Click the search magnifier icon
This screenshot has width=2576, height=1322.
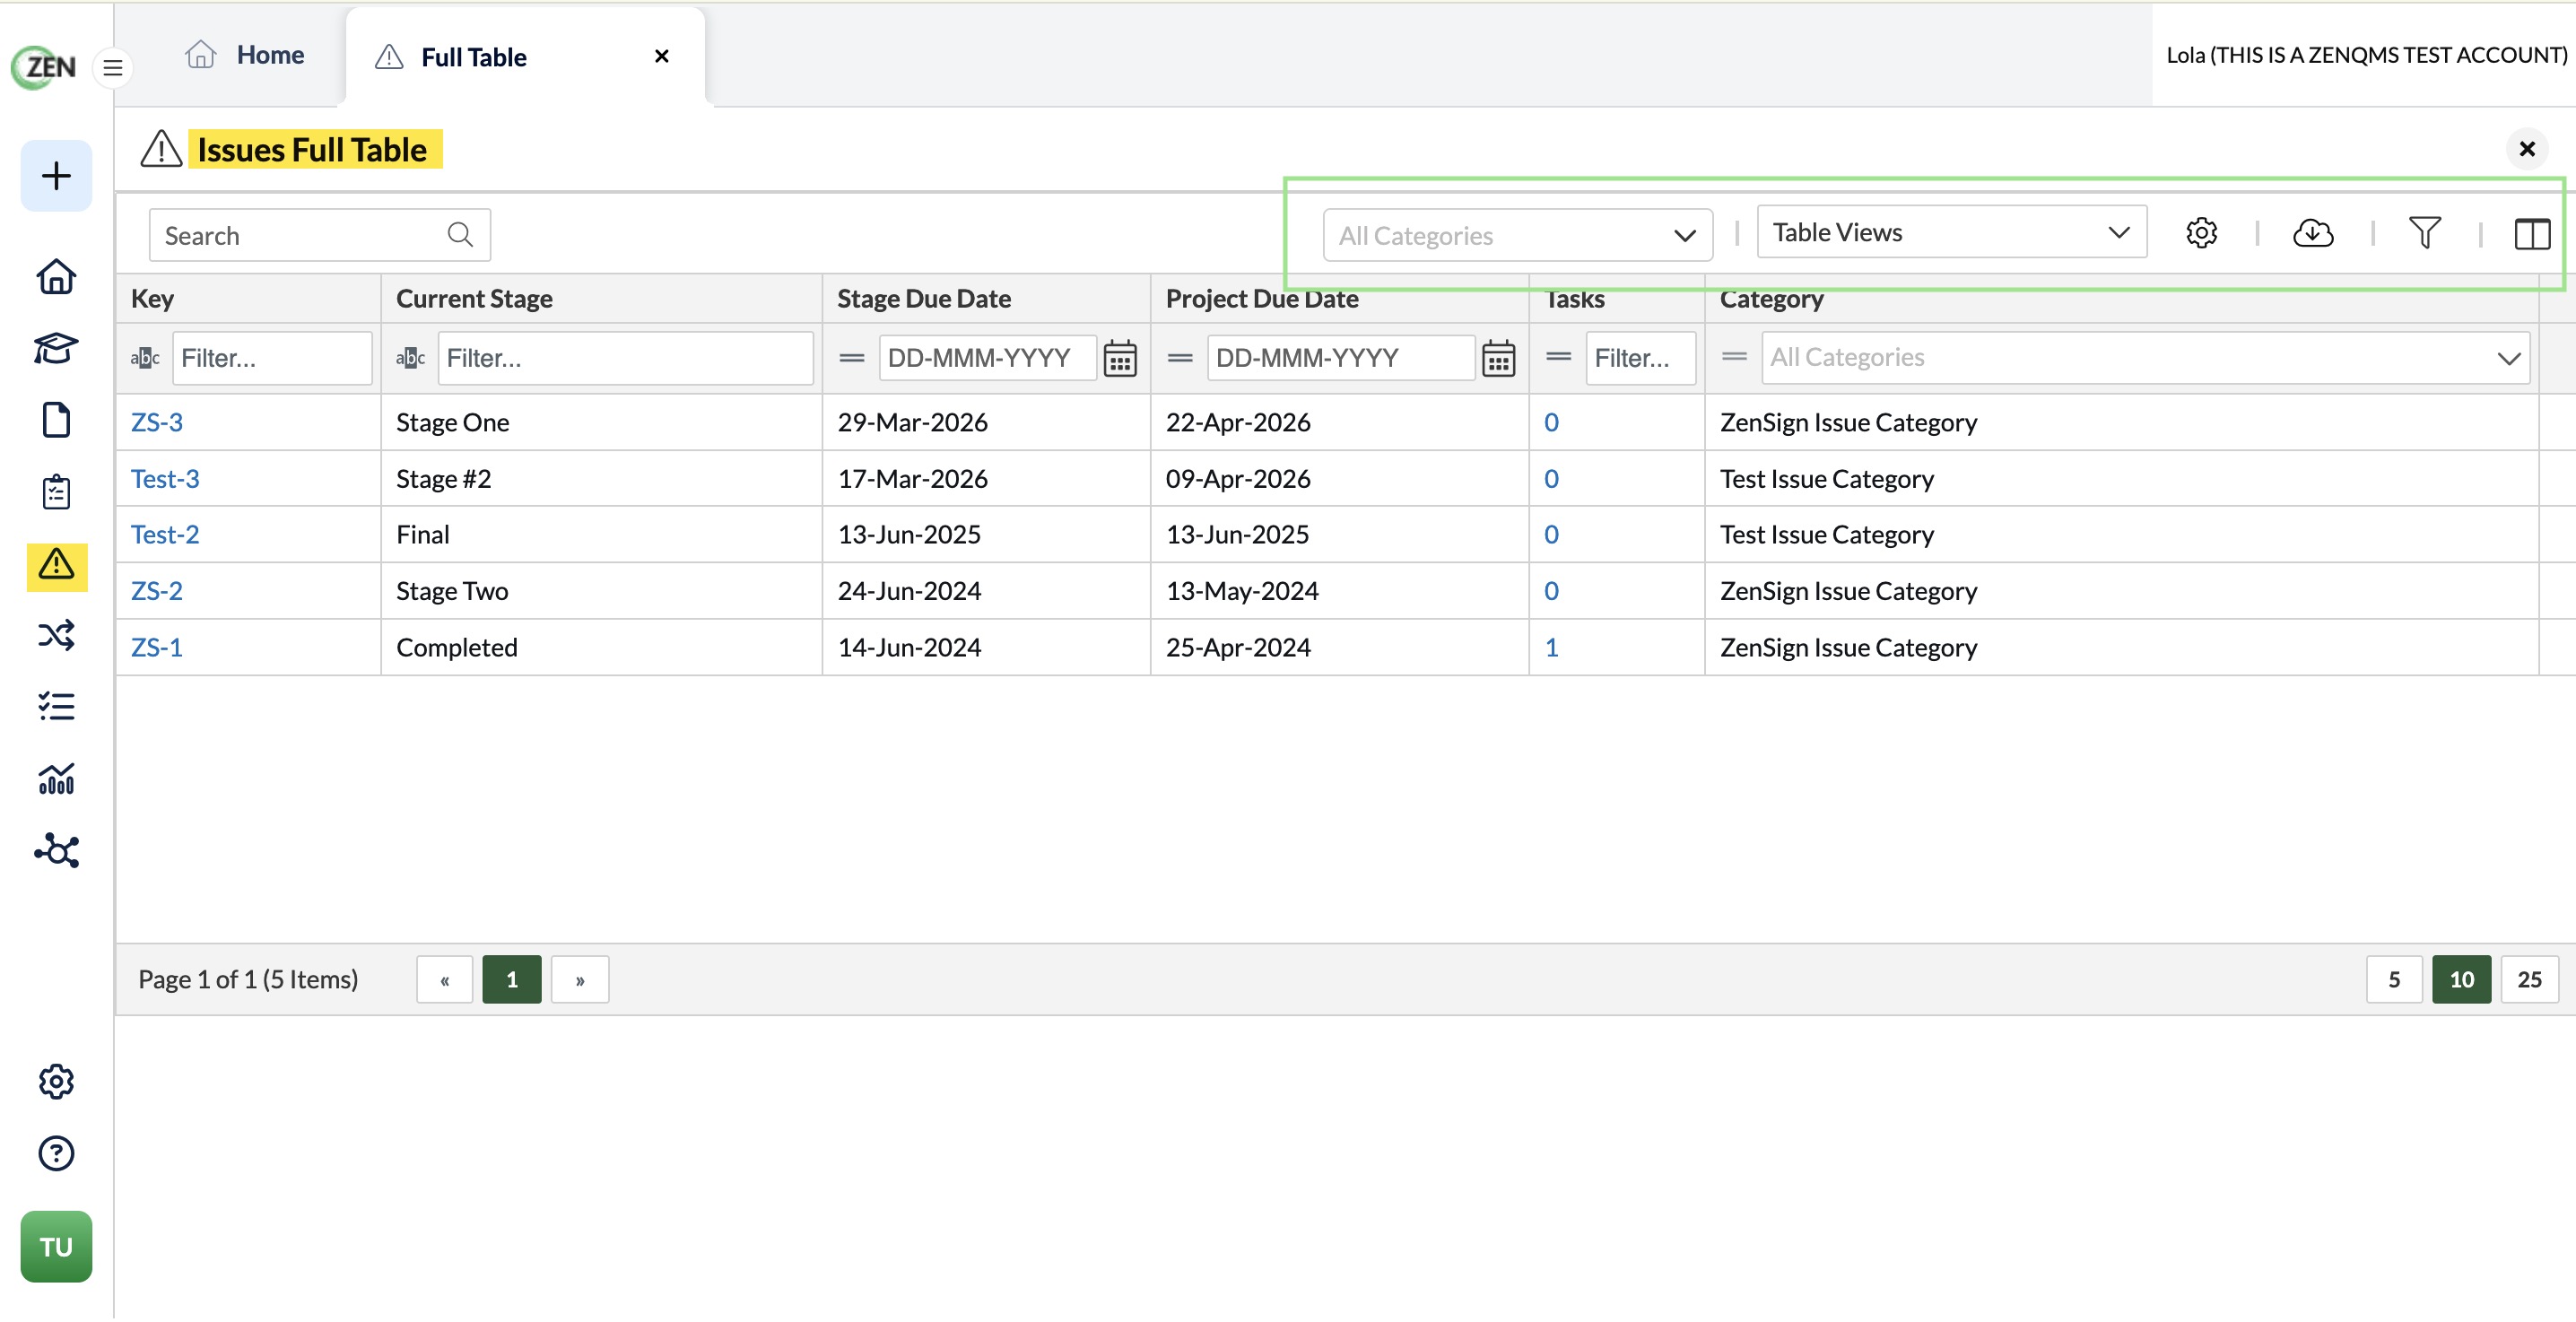pos(460,235)
